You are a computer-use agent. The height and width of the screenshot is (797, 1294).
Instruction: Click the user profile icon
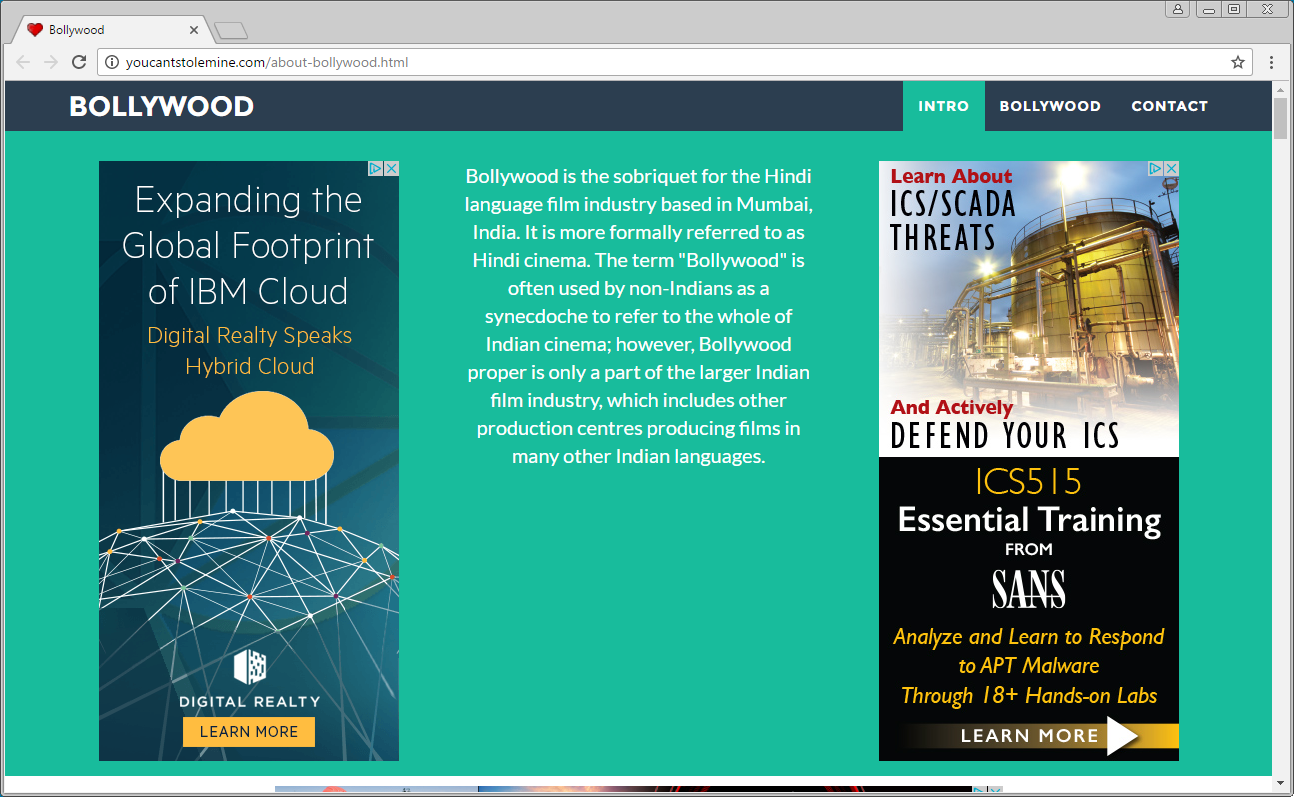pos(1177,9)
